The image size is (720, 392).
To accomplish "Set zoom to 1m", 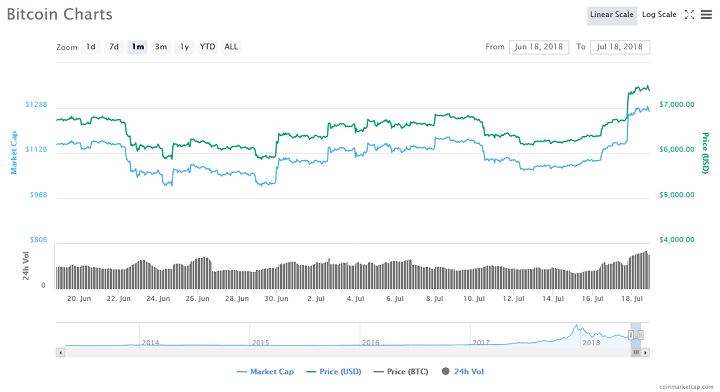I will coord(137,47).
